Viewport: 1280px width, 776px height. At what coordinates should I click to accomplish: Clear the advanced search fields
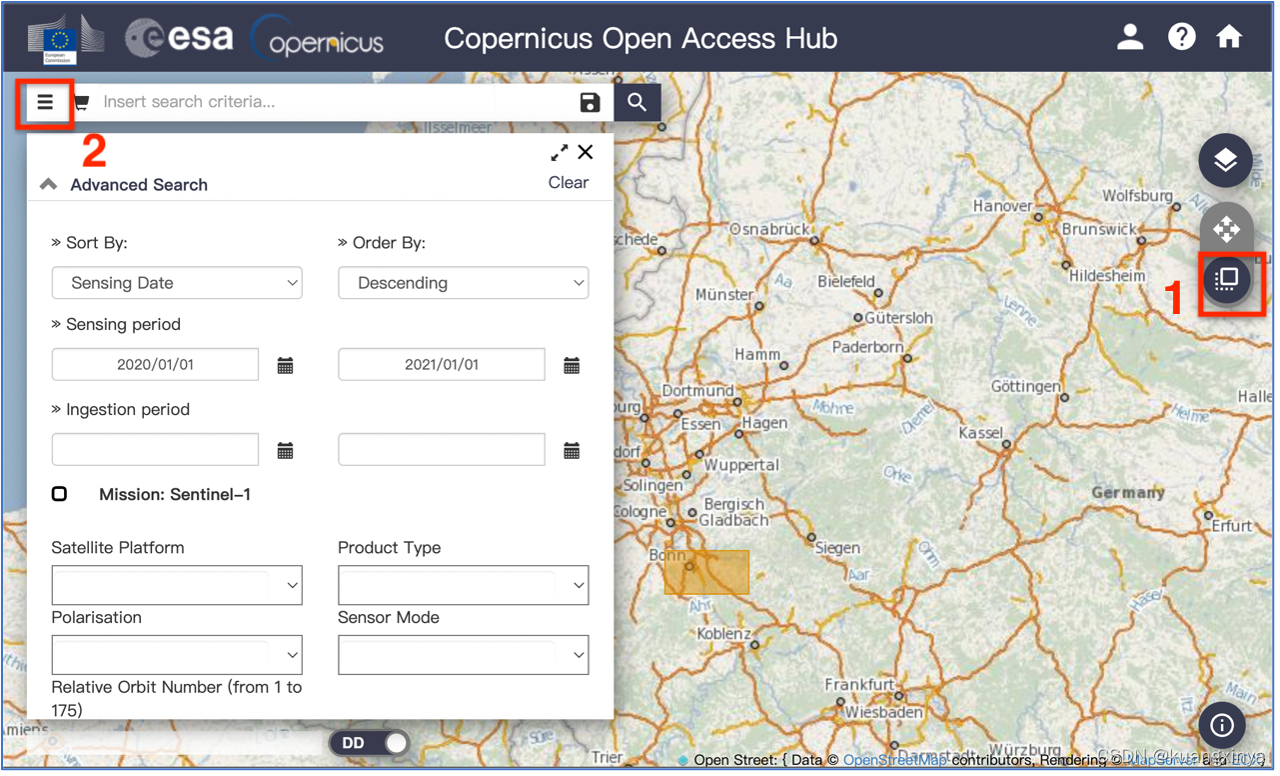click(x=568, y=182)
